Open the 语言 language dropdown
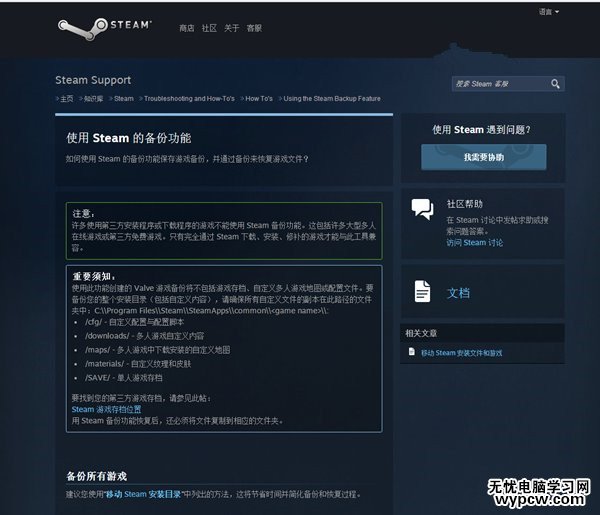Image resolution: width=600 pixels, height=515 pixels. (x=549, y=12)
